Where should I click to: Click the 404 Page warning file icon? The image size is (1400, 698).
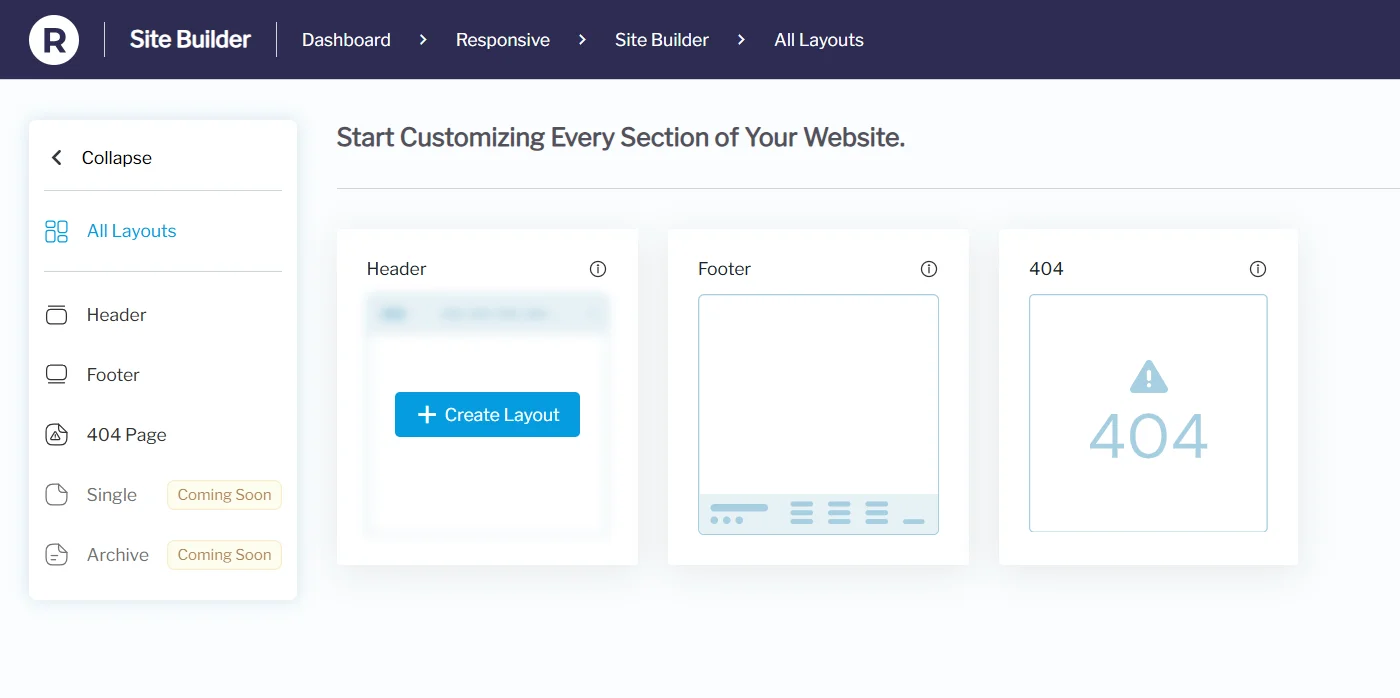point(57,435)
